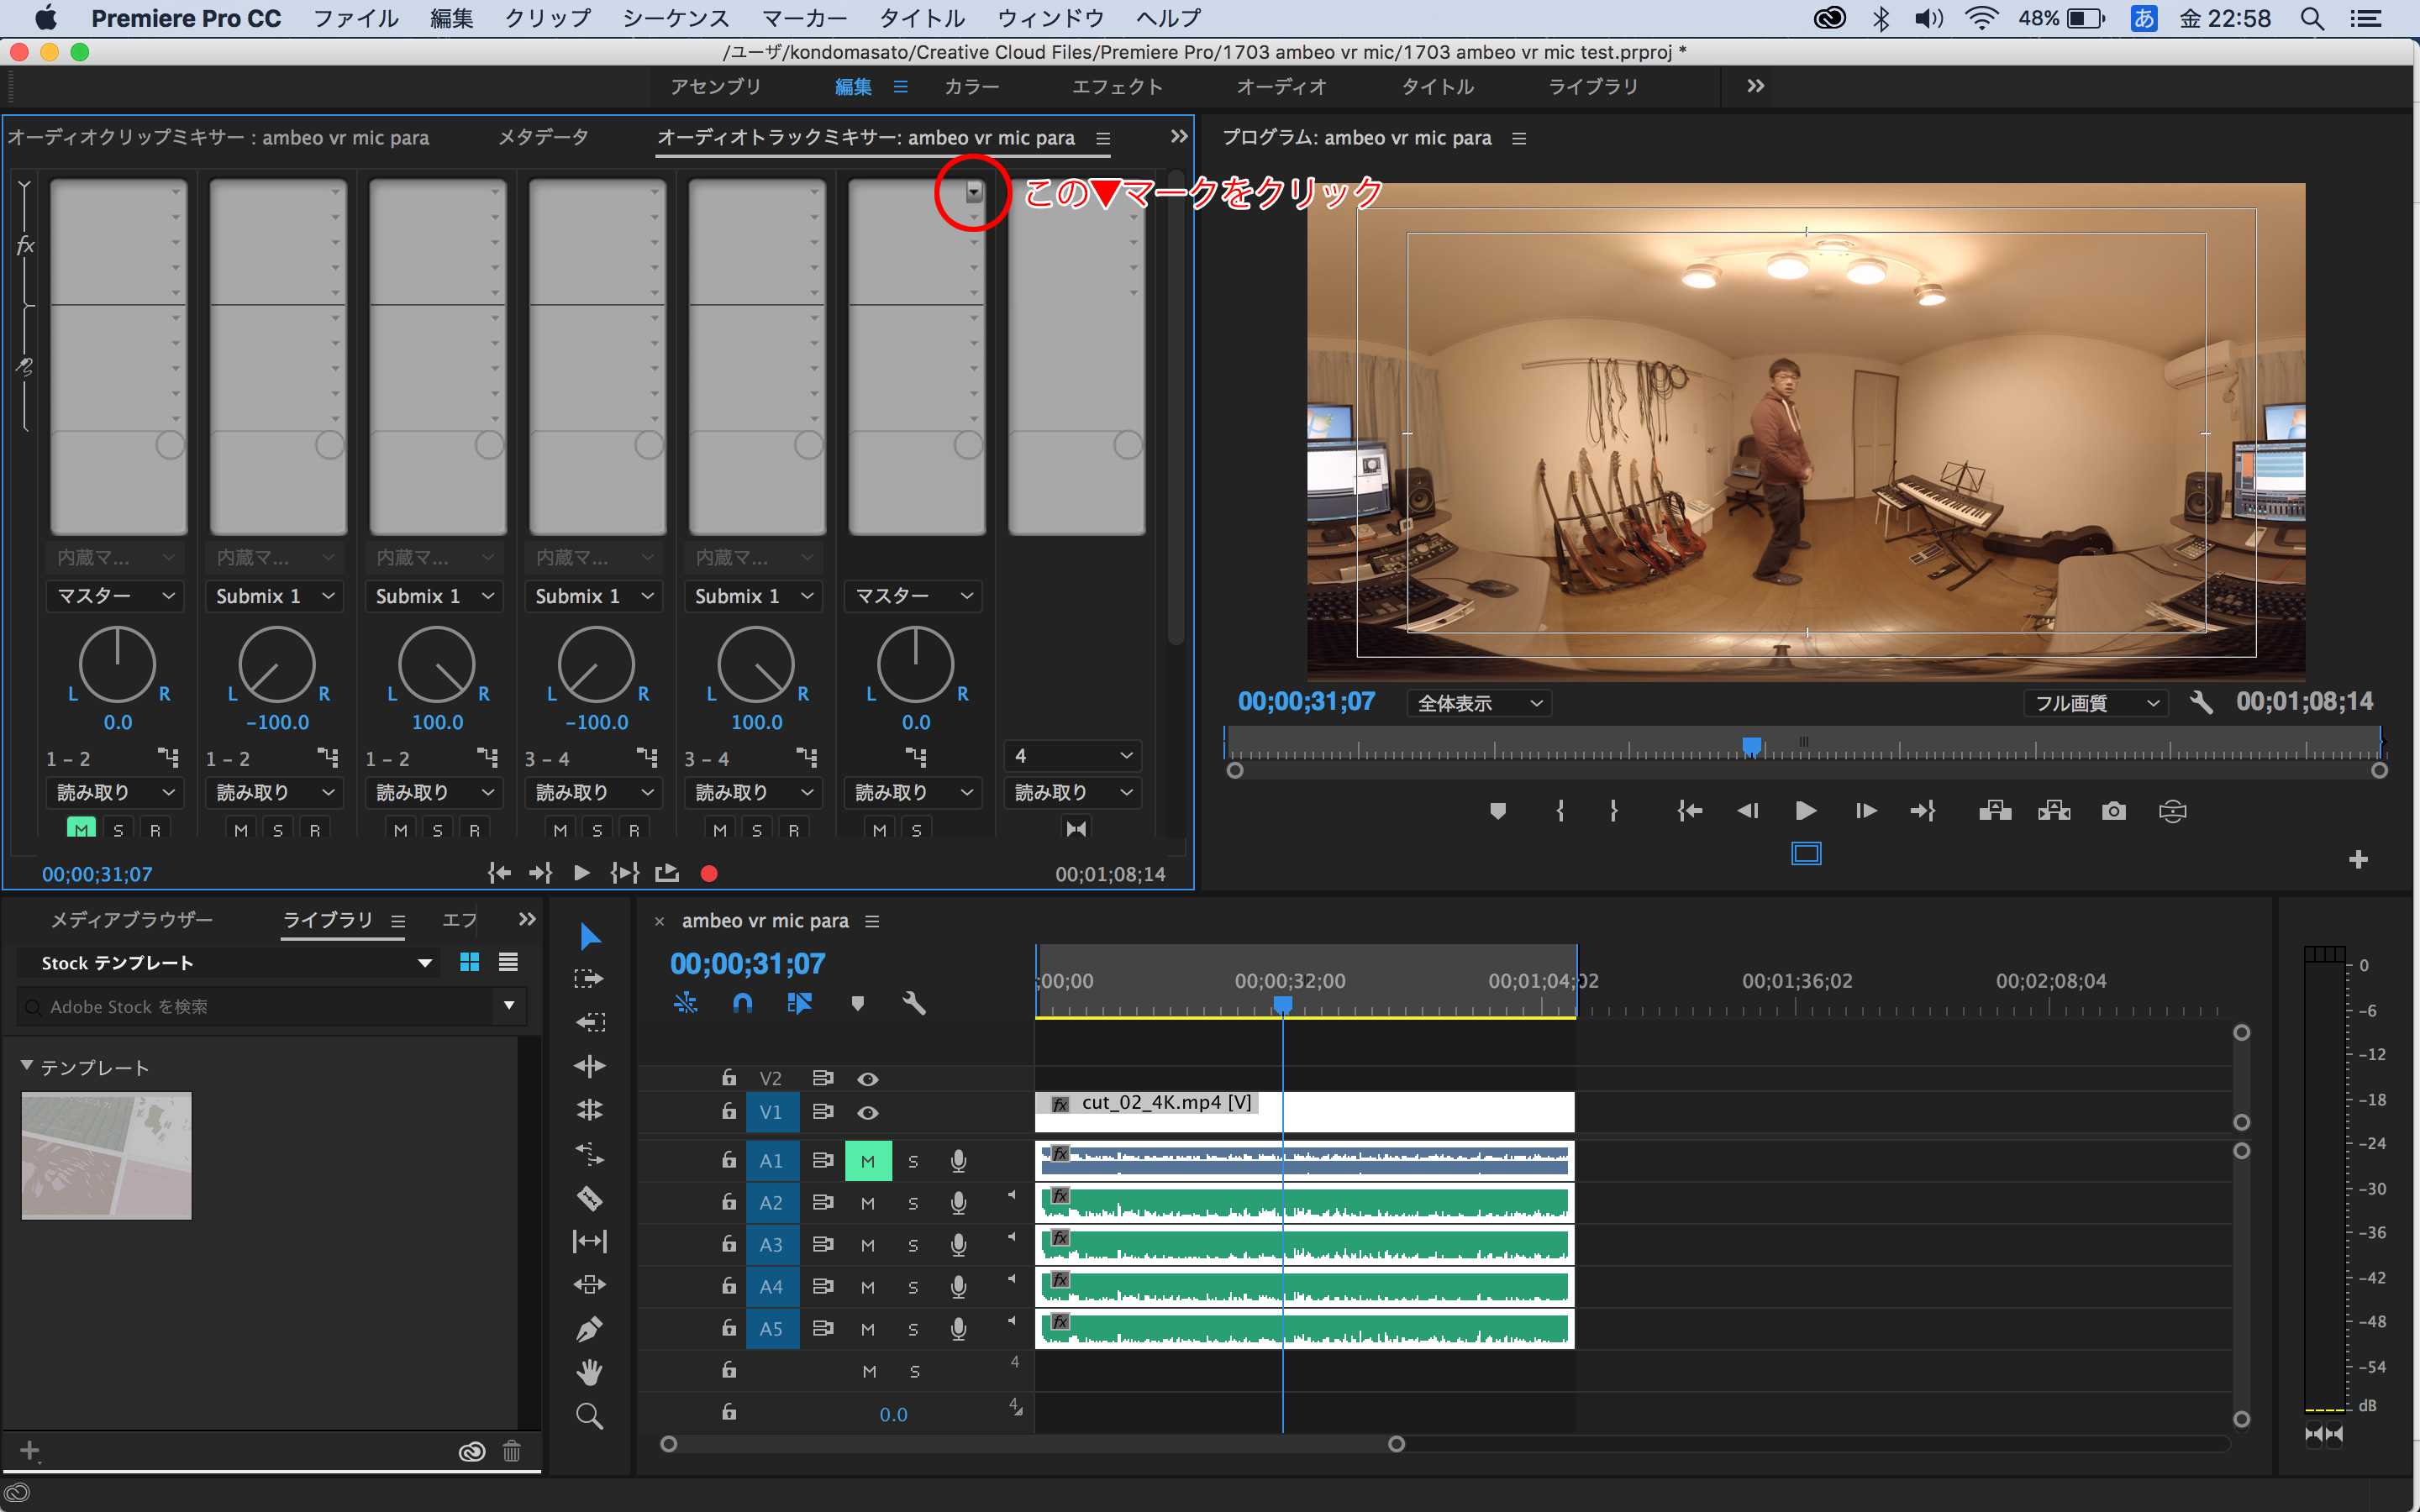Image resolution: width=2420 pixels, height=1512 pixels.
Task: Play sequence in Program monitor
Action: pos(1806,811)
